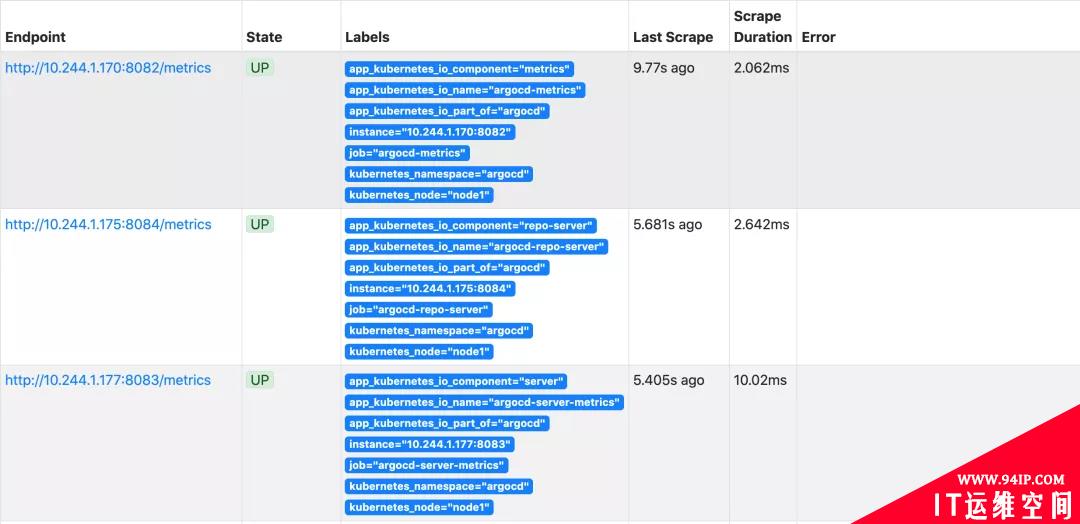Click last scrape value 9.77s ago

tap(664, 68)
